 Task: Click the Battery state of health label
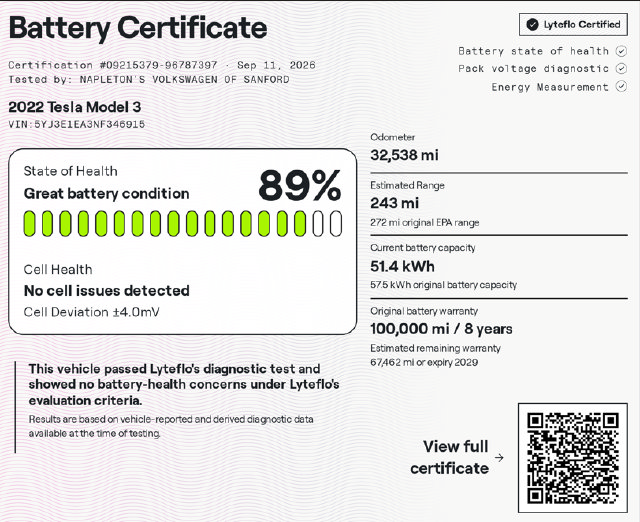(533, 51)
